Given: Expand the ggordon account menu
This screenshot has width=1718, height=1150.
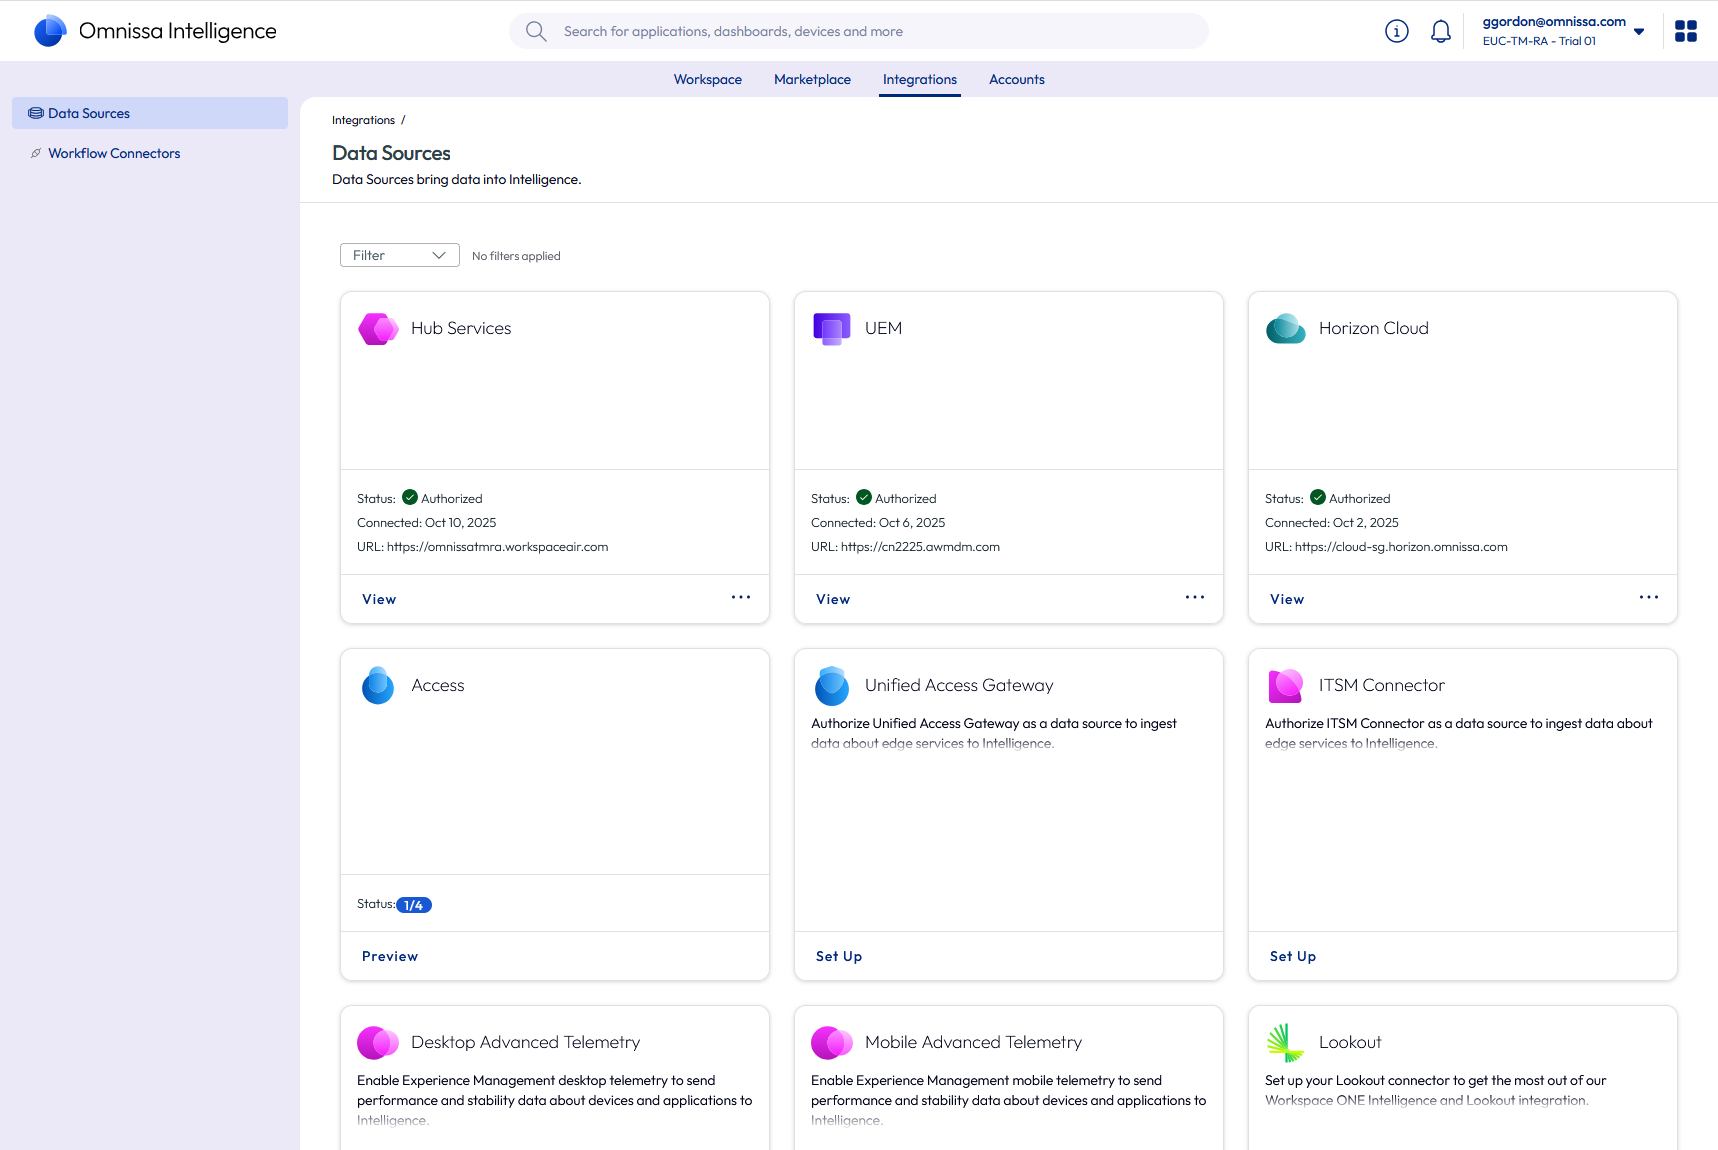Looking at the screenshot, I should click(1638, 32).
